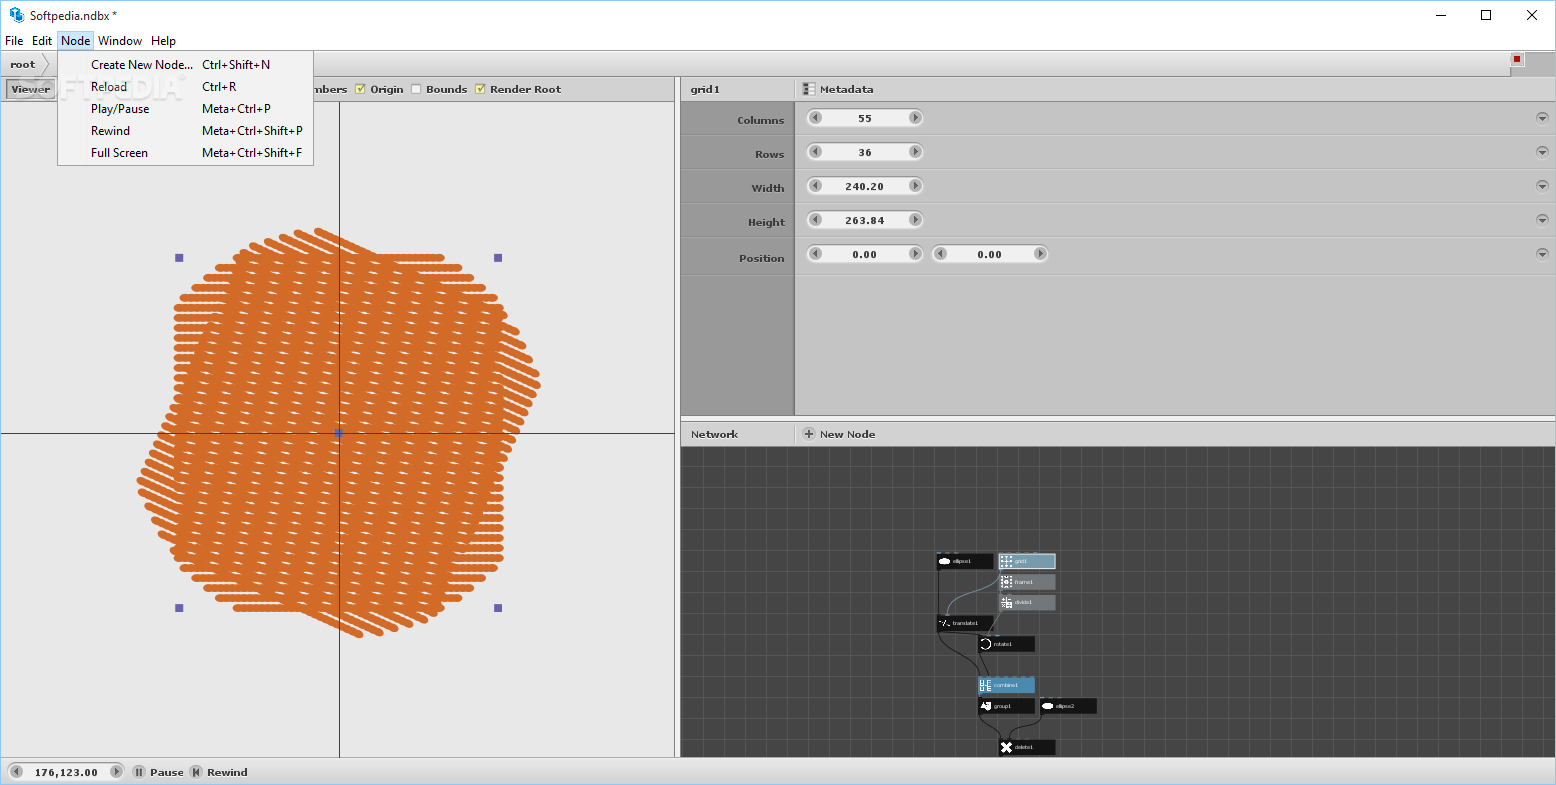Click the frame counter field showing 176,123.00

(66, 772)
